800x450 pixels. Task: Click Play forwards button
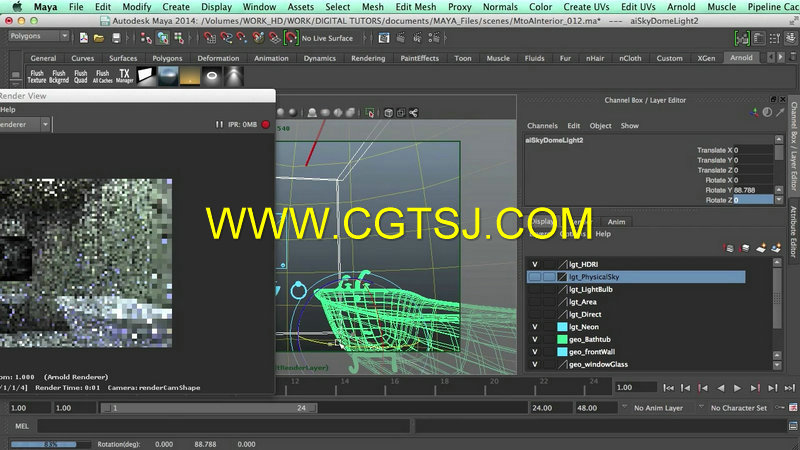[737, 388]
